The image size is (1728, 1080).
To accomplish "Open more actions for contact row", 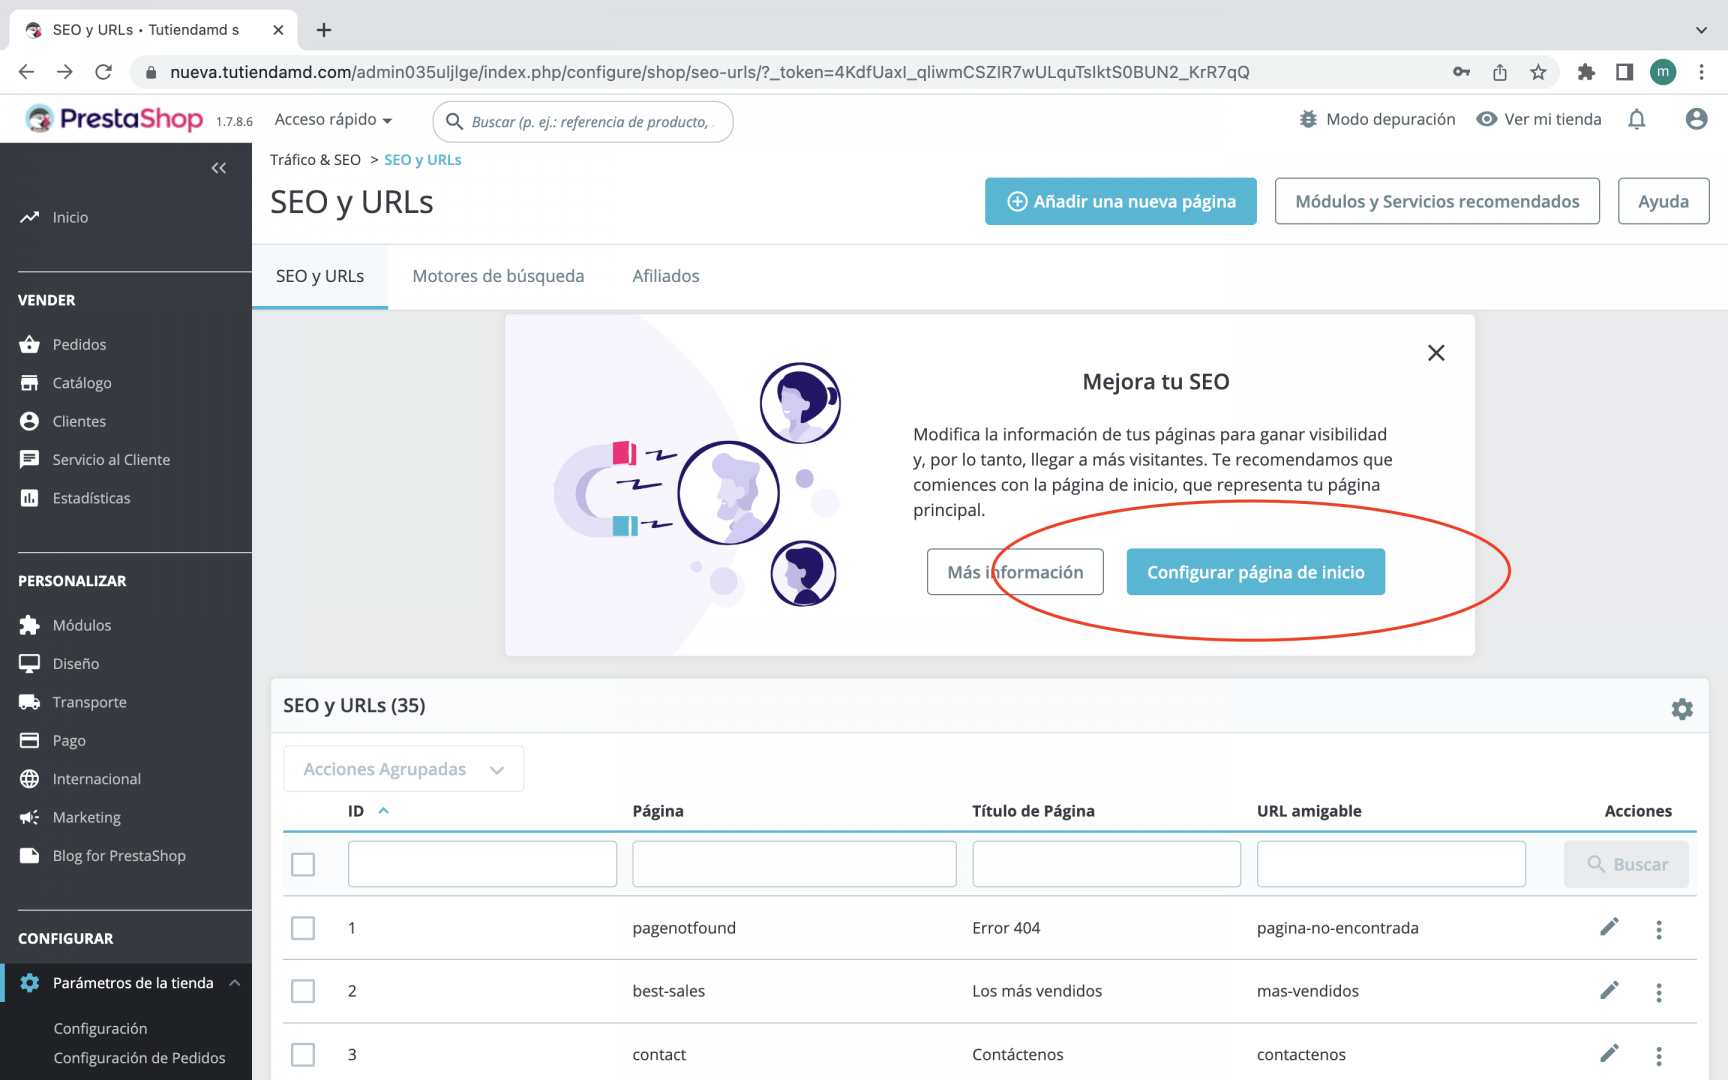I will coord(1659,1056).
